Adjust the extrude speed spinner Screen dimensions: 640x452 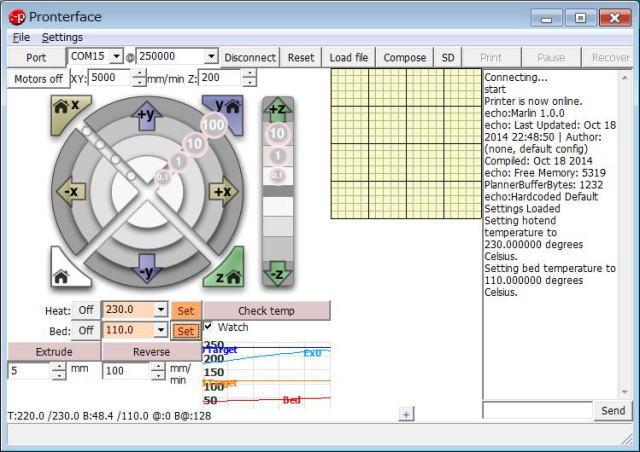click(x=158, y=371)
